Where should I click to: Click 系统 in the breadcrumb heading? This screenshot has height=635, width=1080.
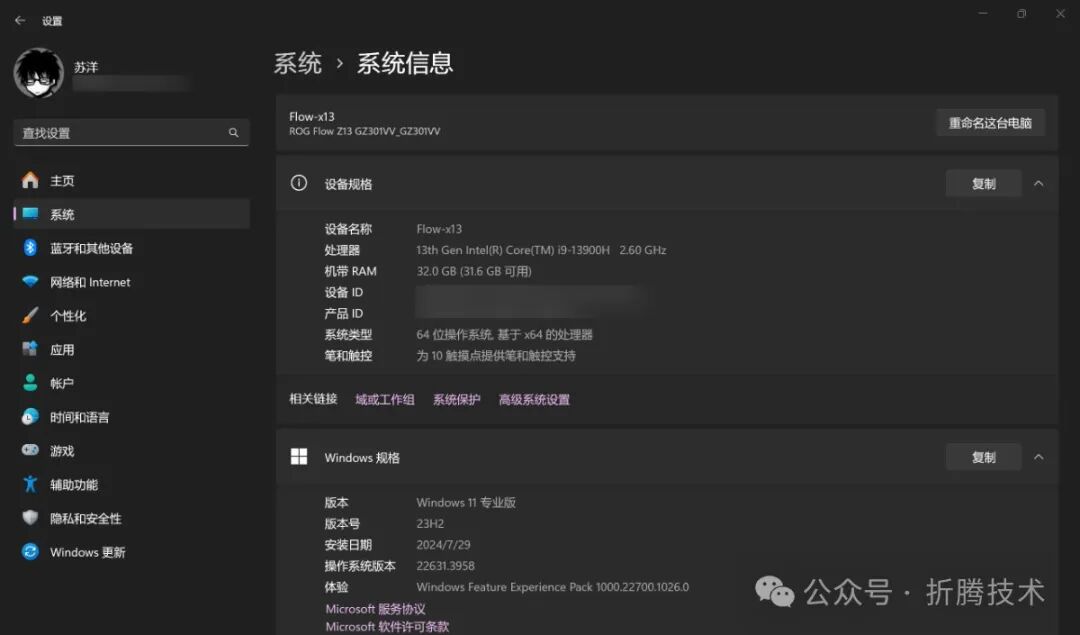coord(298,63)
